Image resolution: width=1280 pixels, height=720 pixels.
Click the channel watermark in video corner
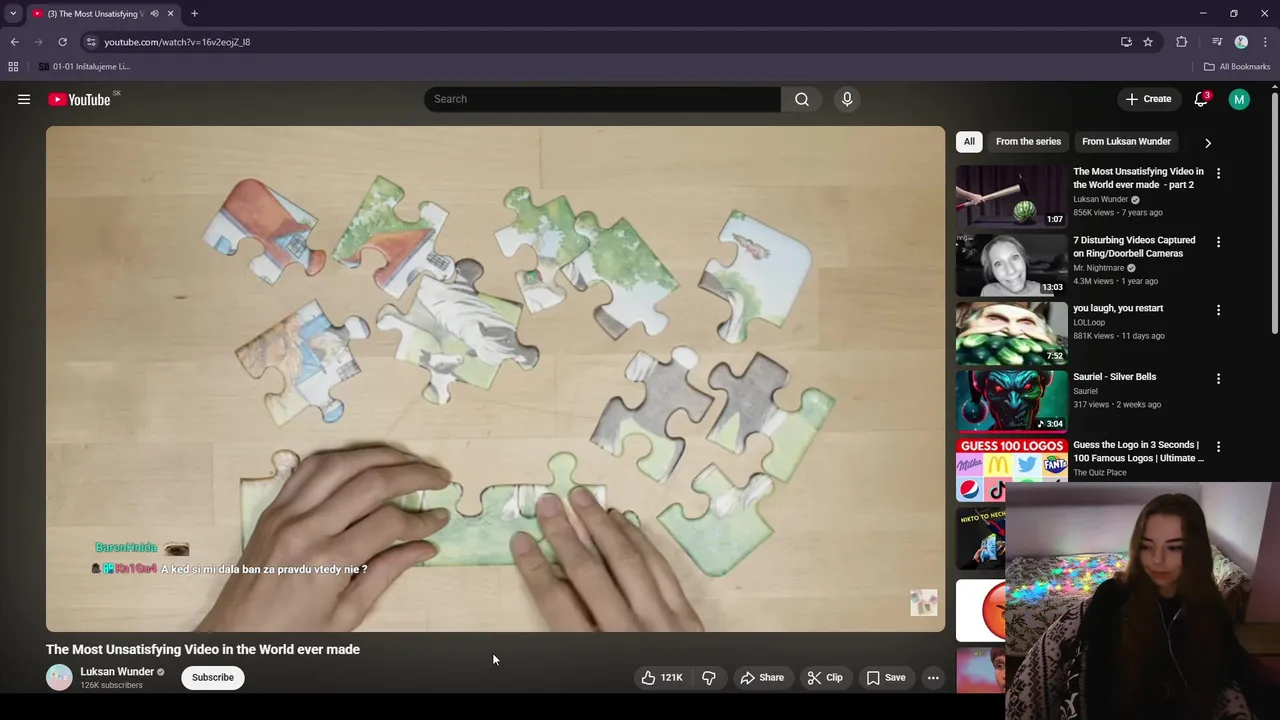click(x=924, y=603)
